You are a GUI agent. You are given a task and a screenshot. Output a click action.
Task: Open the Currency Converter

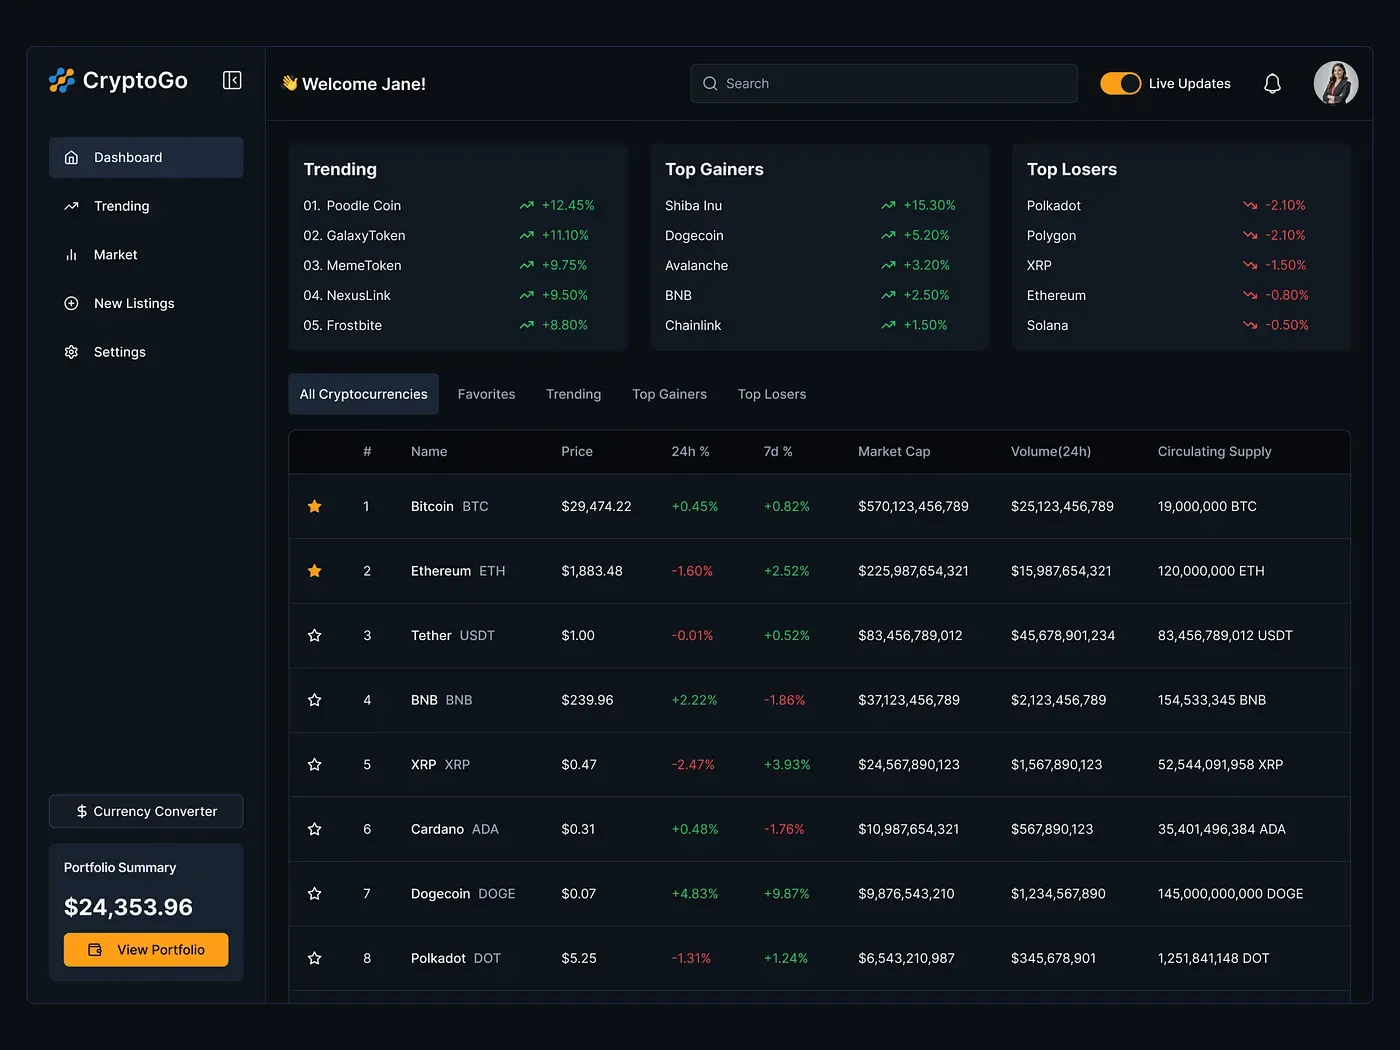(145, 811)
